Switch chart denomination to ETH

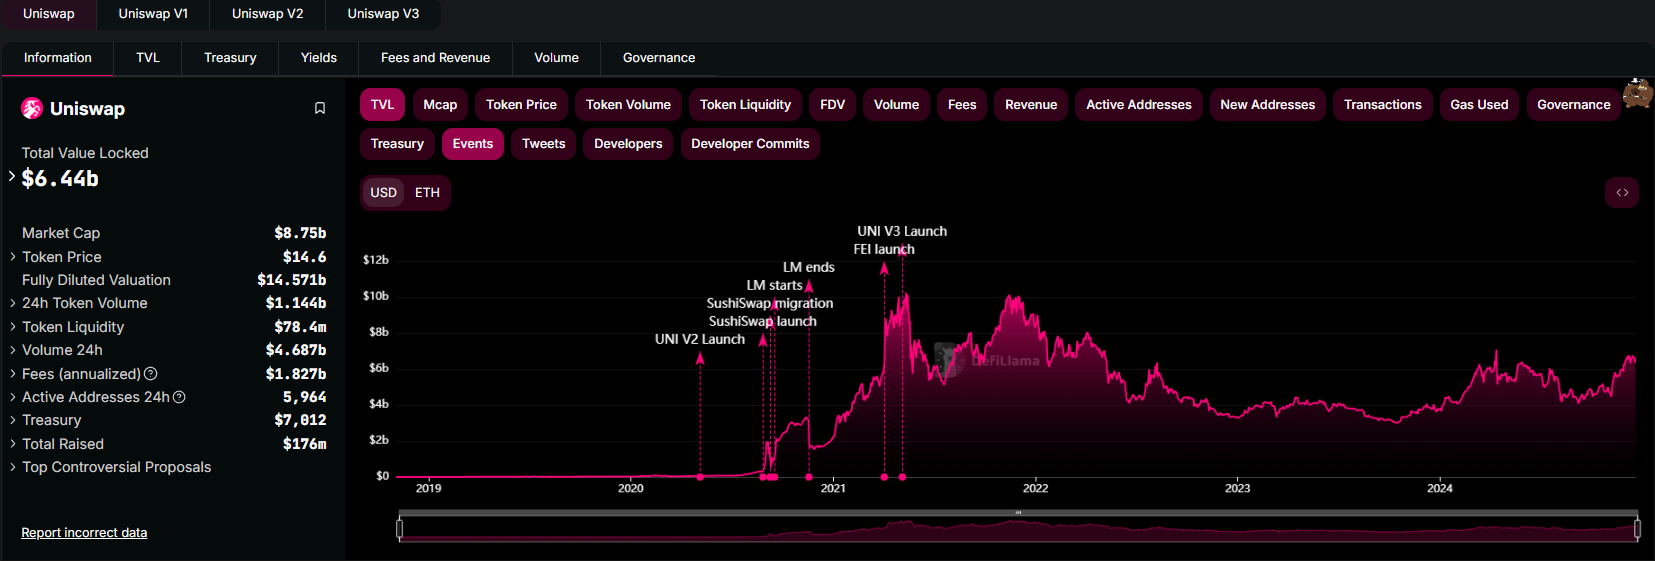point(427,192)
